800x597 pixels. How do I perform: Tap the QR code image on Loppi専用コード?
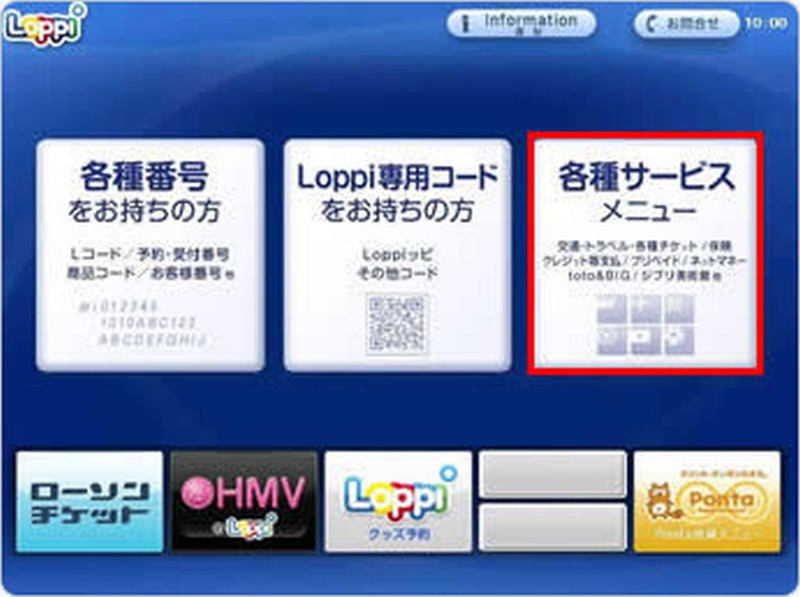click(397, 324)
